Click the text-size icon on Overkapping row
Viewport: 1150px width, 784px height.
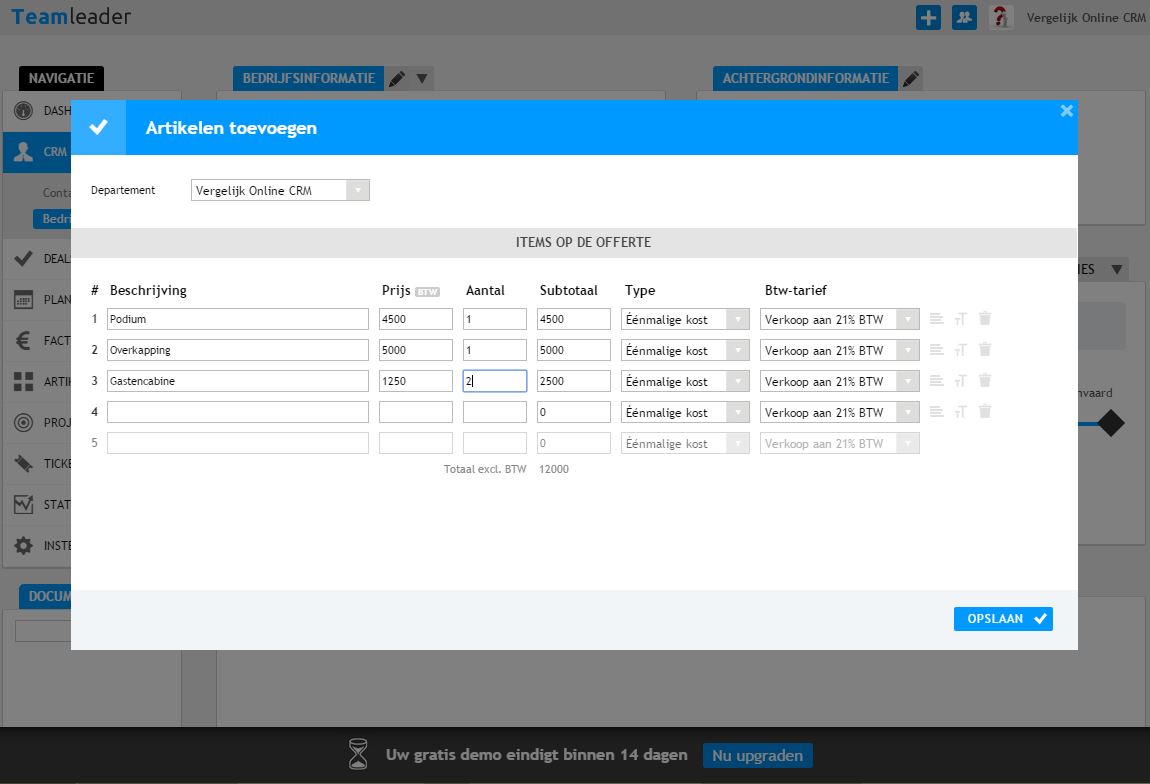(960, 350)
